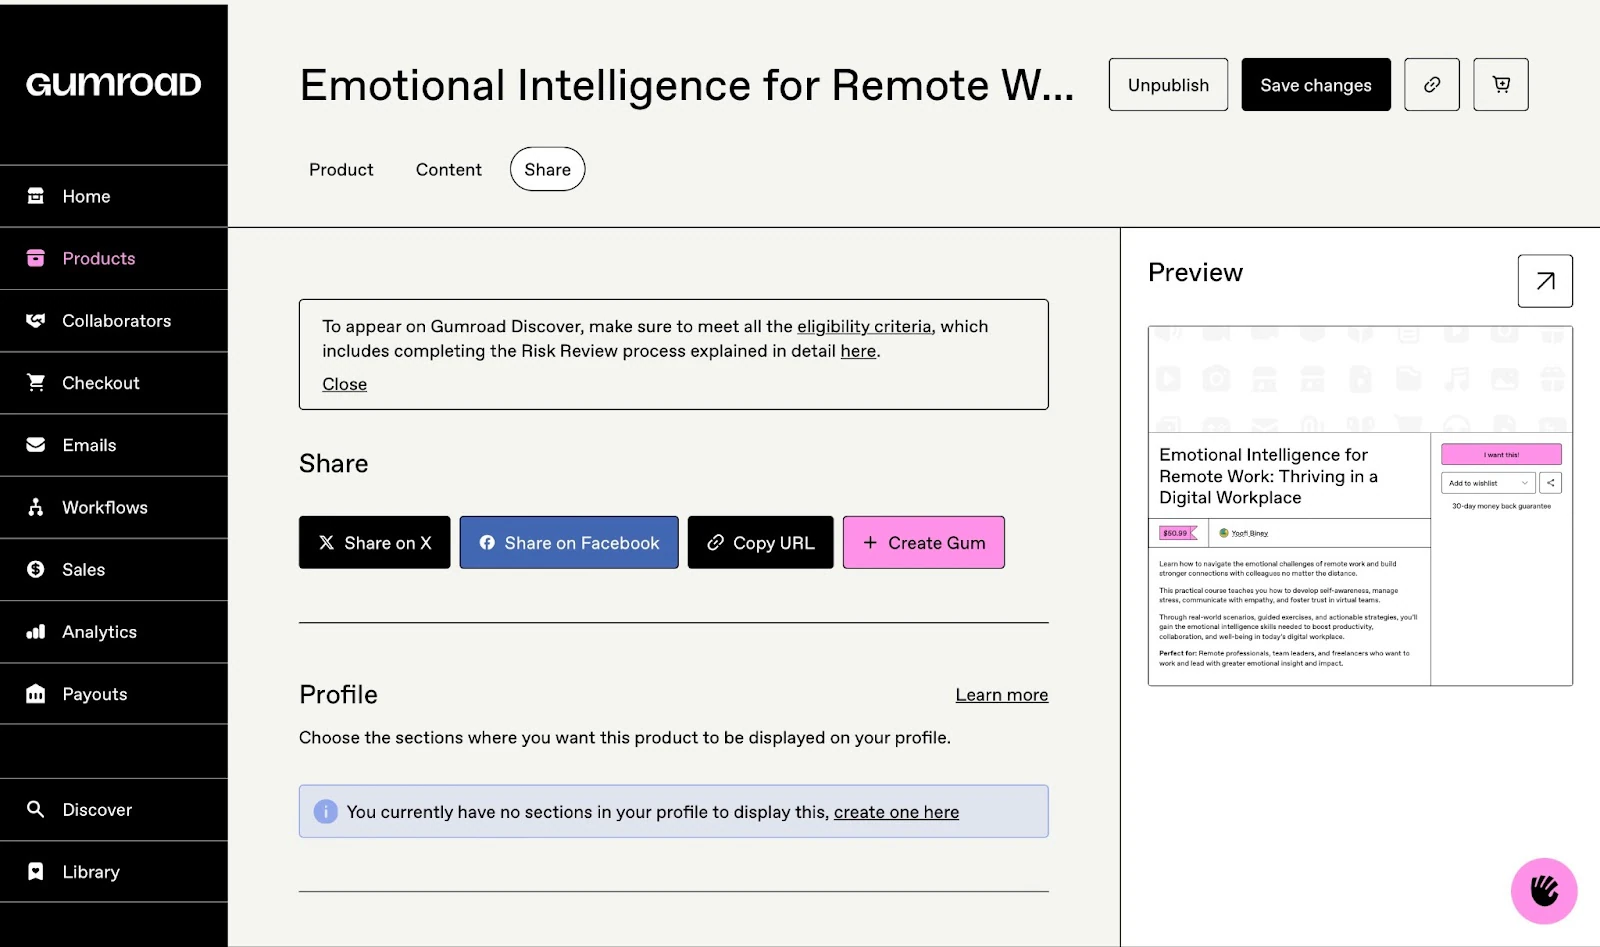
Task: Switch to the Content tab
Action: [449, 169]
